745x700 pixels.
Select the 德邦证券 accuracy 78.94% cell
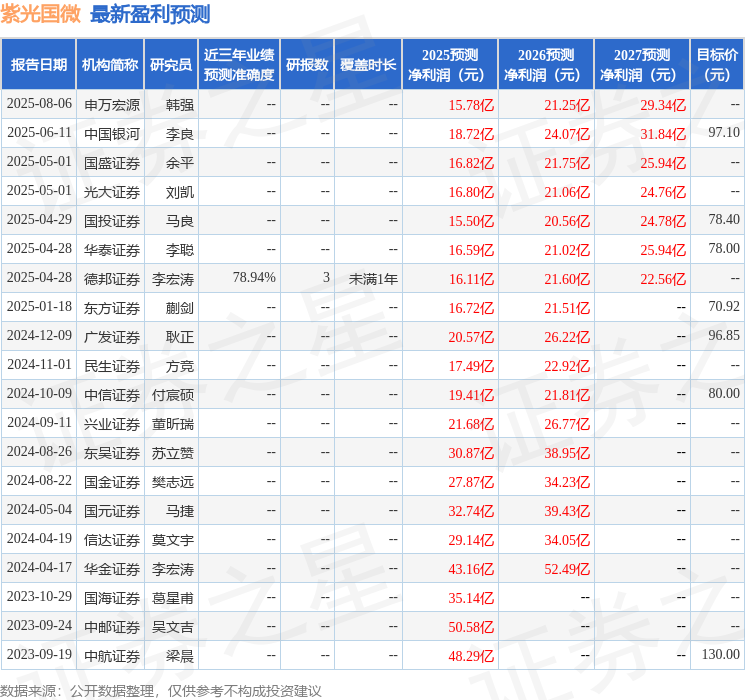(x=254, y=278)
